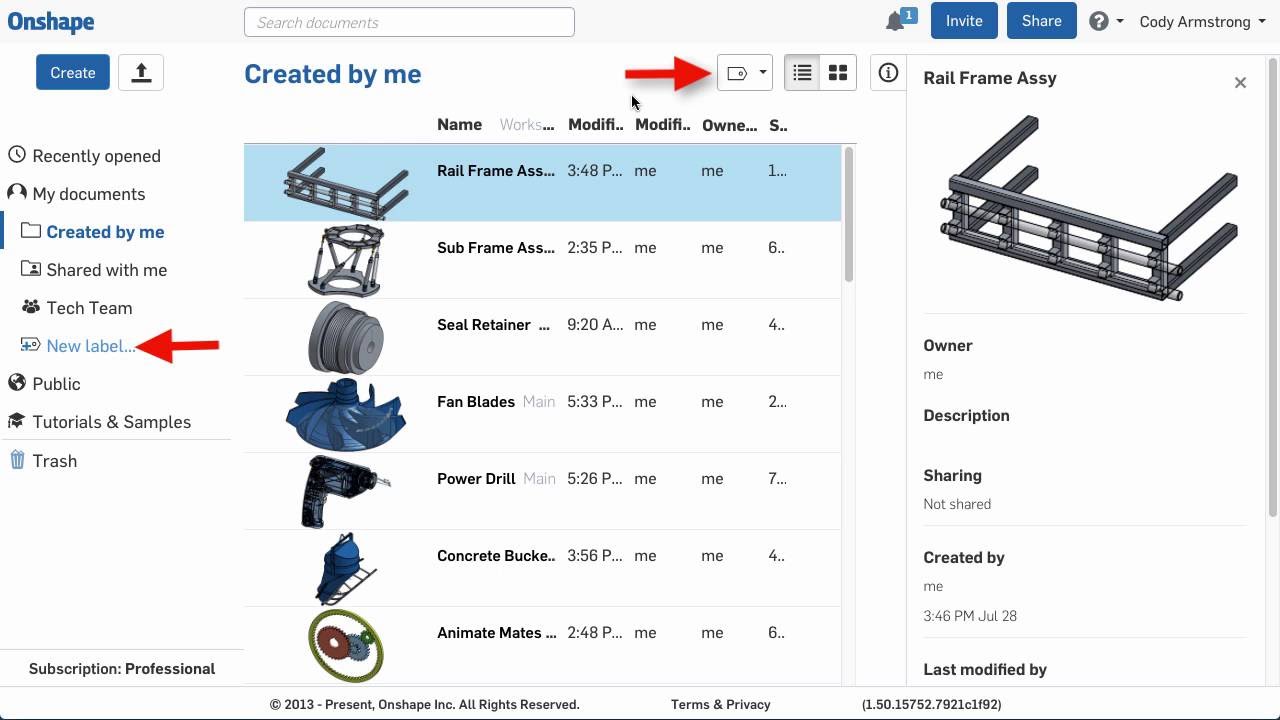The image size is (1280, 720).
Task: Click the upload document icon
Action: (141, 72)
